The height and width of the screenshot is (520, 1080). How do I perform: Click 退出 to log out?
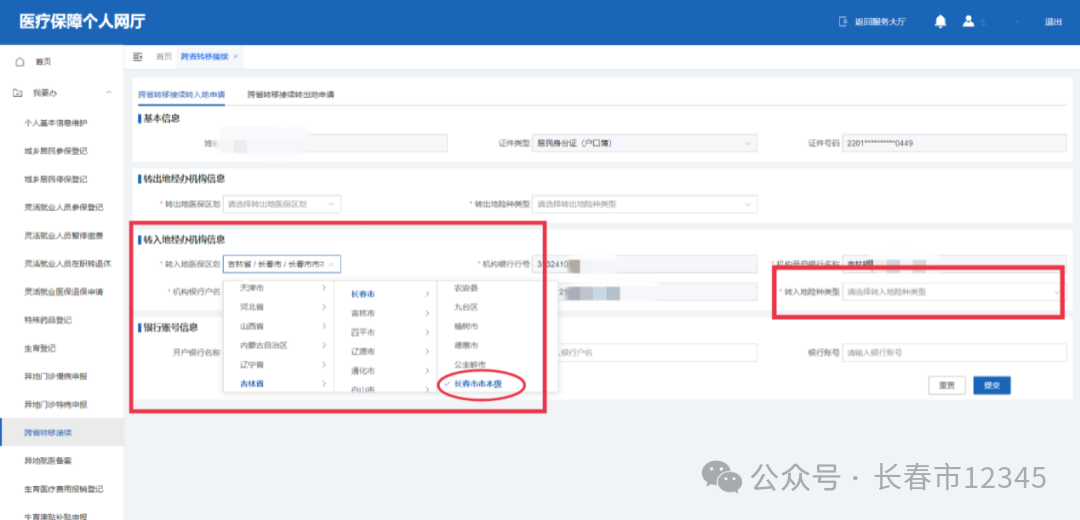tap(1053, 22)
